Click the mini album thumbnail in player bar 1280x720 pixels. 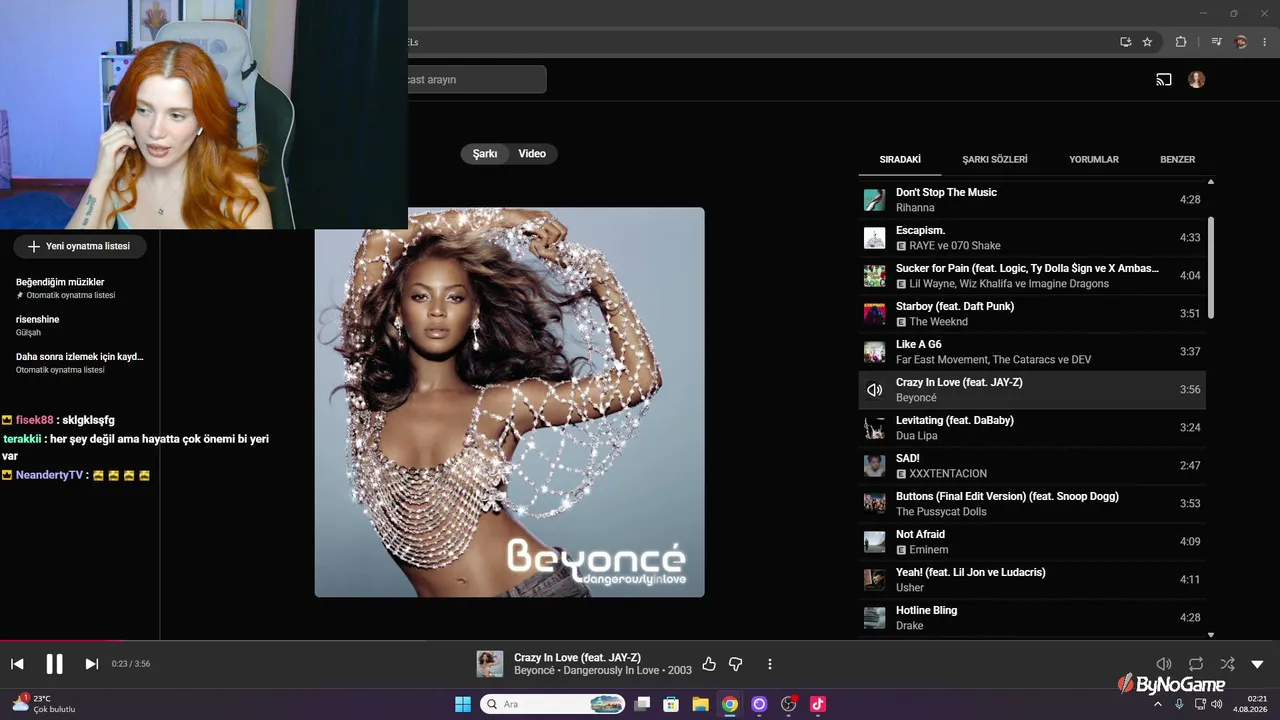490,664
